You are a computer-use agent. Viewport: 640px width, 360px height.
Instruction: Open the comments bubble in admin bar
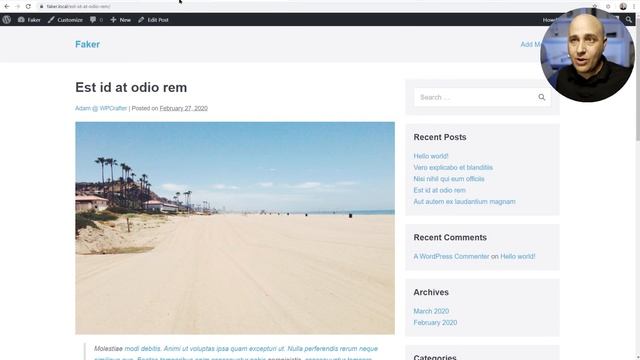pos(96,20)
